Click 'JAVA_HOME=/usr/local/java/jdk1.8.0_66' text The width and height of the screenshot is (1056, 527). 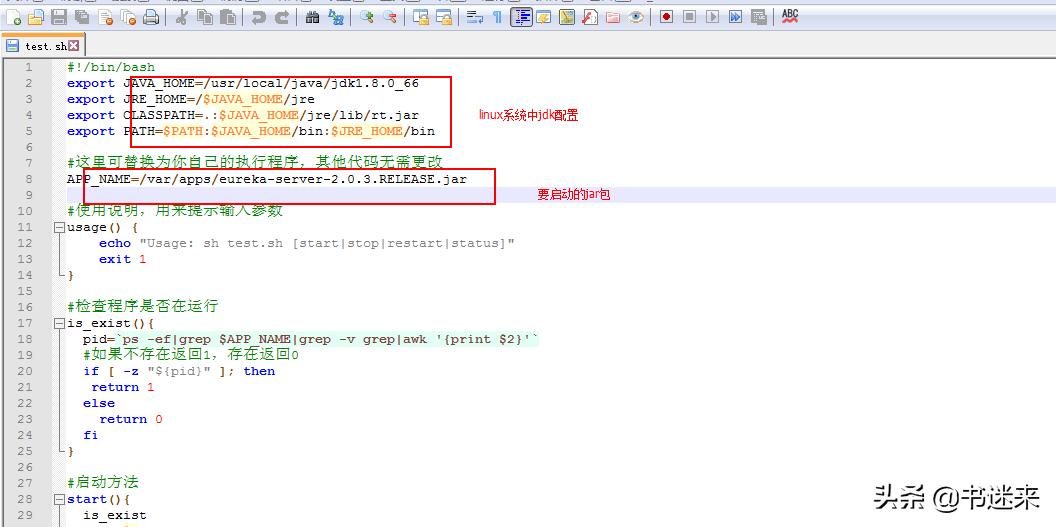click(x=271, y=83)
